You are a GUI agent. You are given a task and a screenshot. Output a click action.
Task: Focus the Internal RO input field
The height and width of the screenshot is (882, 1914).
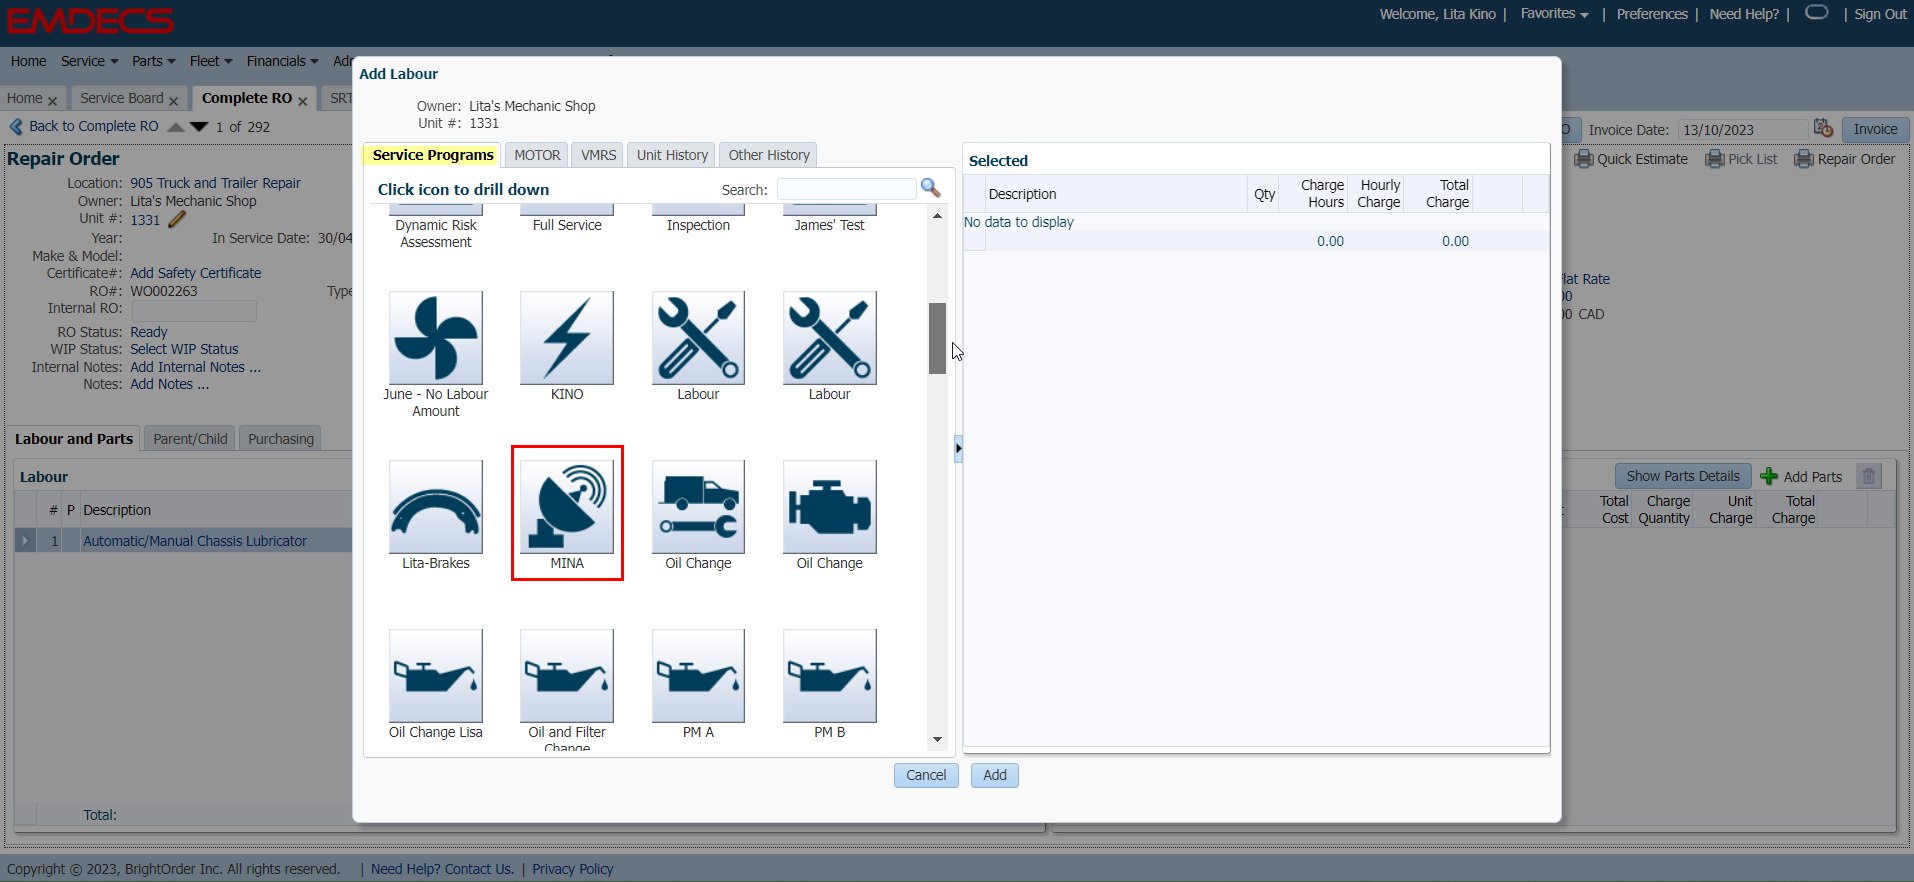(193, 311)
